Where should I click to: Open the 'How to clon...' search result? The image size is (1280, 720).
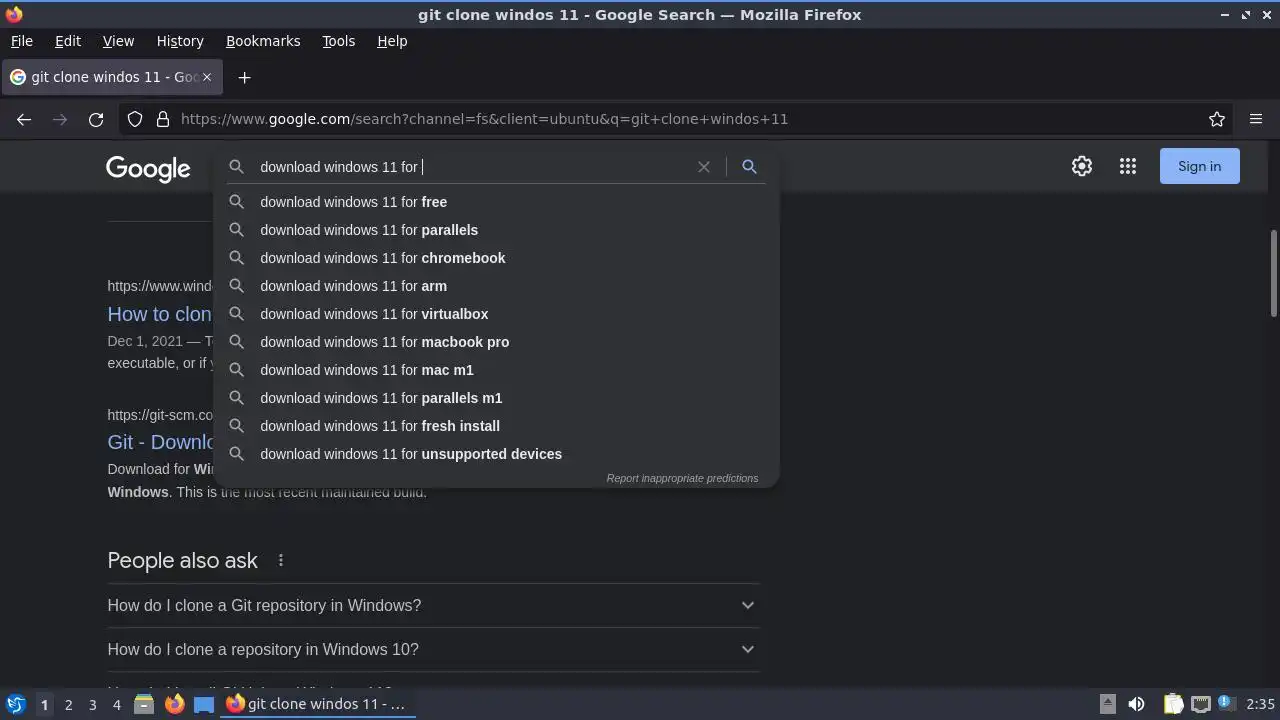[x=160, y=314]
